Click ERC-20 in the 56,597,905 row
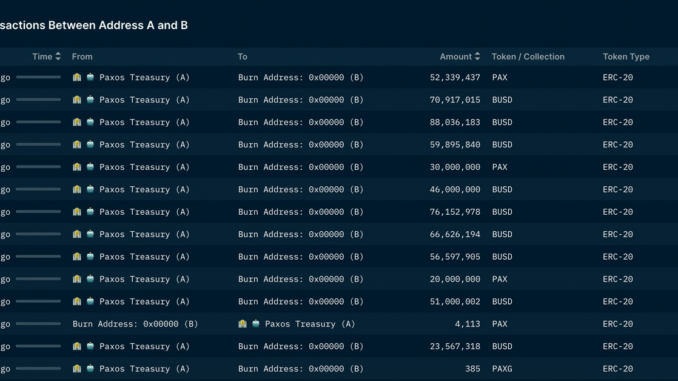This screenshot has height=381, width=678. [x=618, y=257]
